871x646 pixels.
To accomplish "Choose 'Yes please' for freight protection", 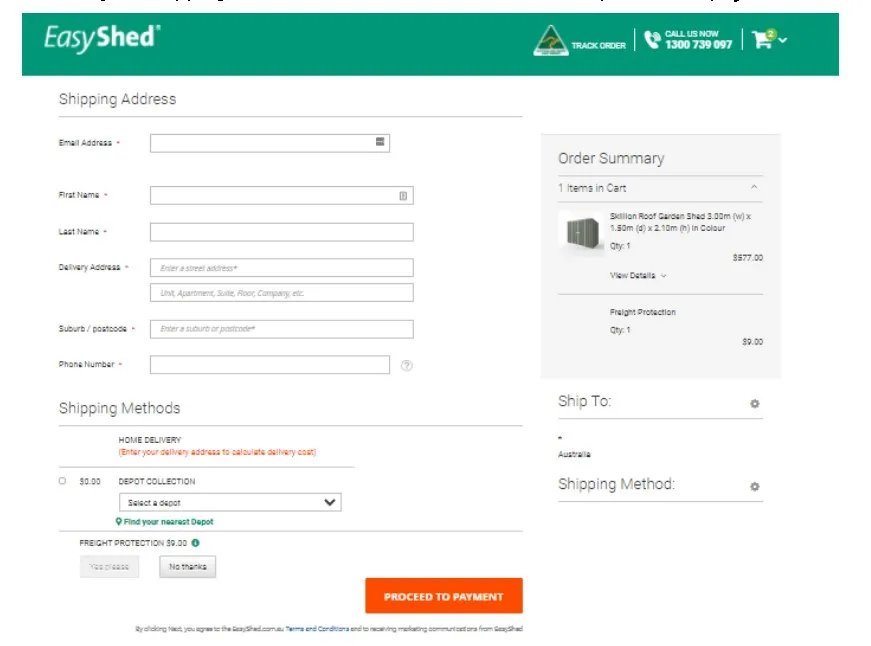I will [109, 567].
